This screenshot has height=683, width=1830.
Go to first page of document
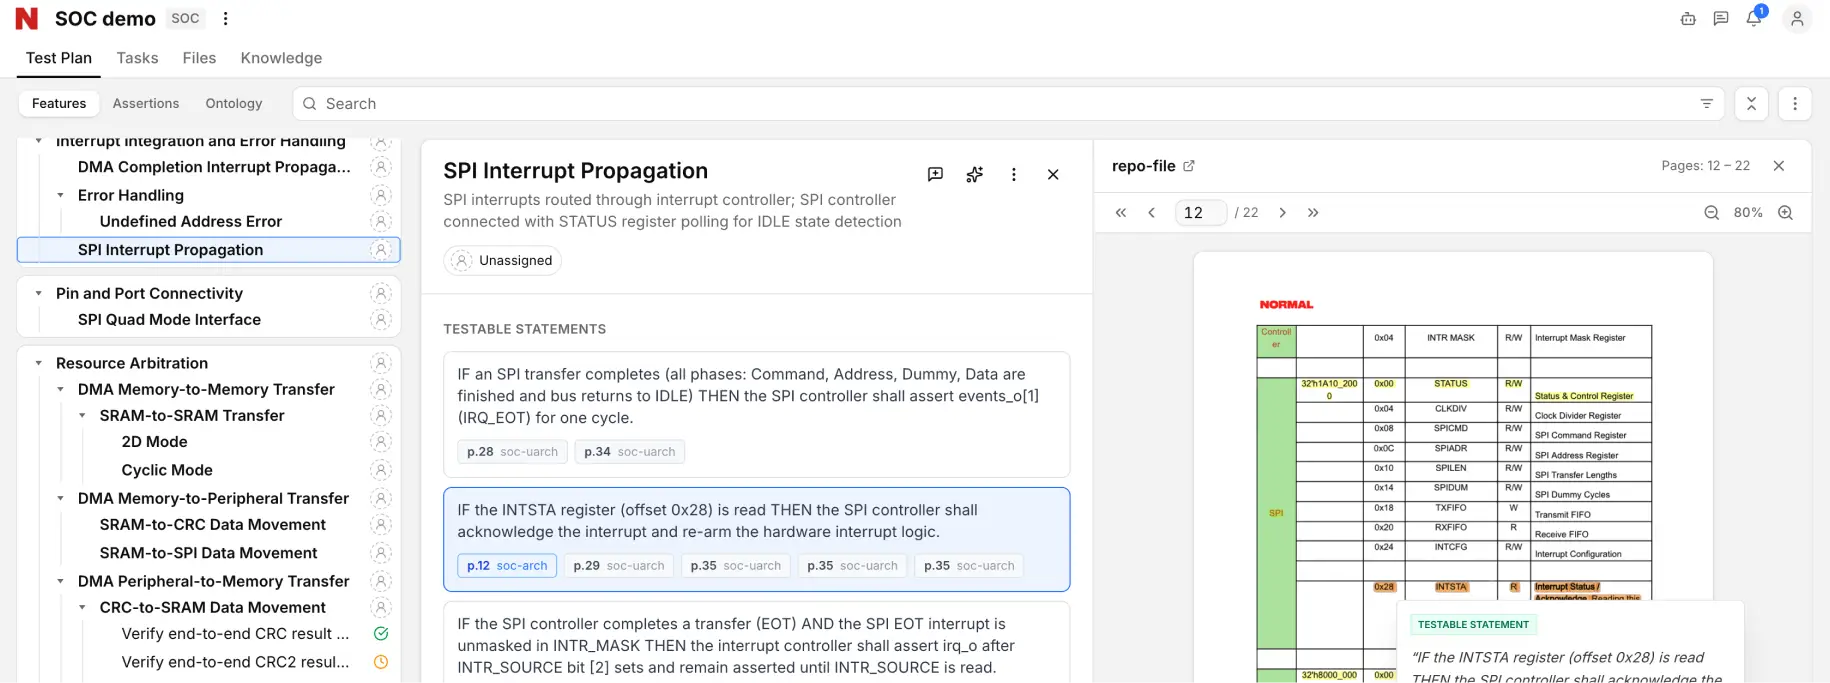(1121, 212)
